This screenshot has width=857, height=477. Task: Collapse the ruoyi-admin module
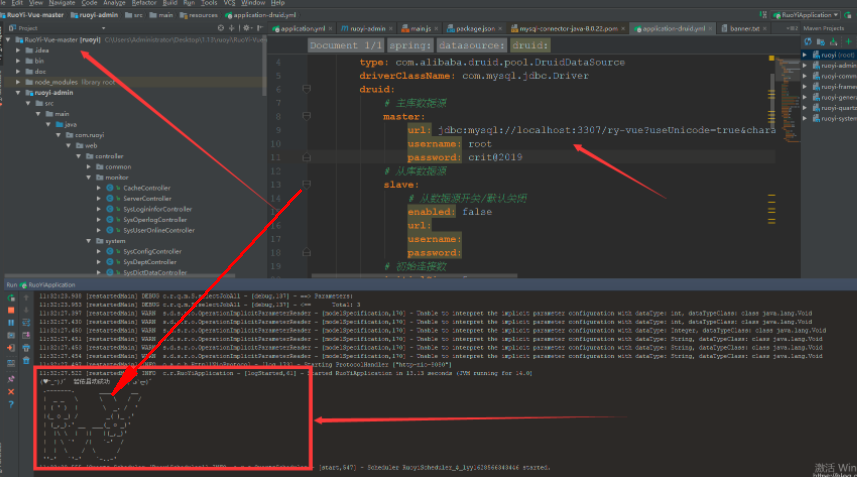pyautogui.click(x=18, y=93)
